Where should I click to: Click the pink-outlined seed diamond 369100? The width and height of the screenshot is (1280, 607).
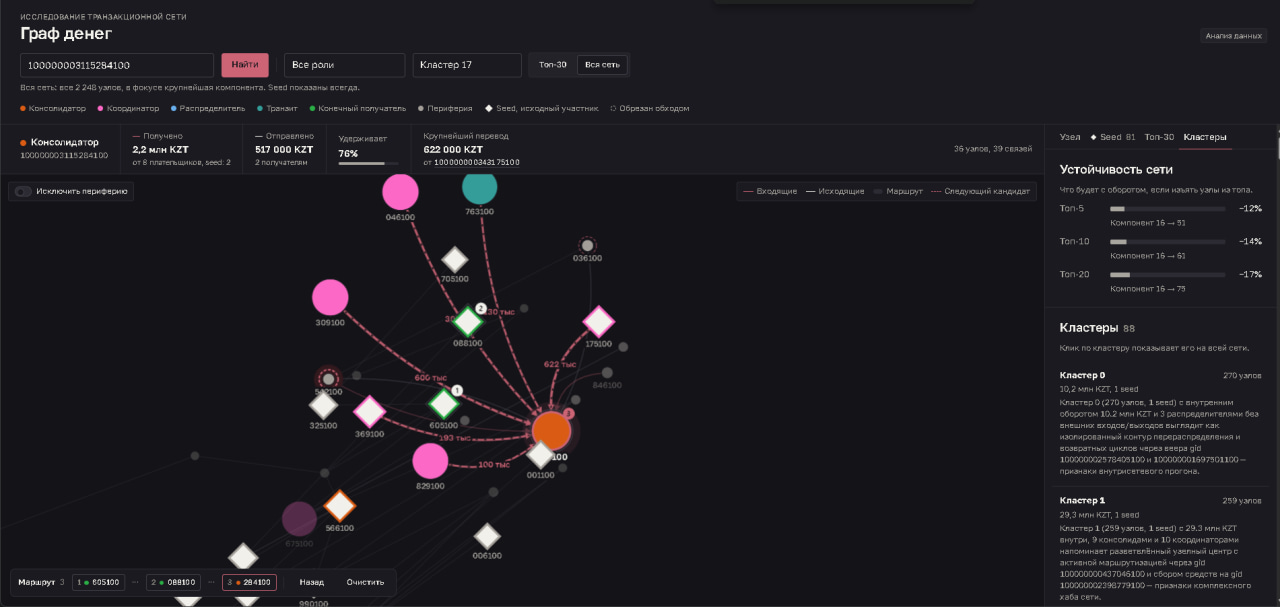point(370,412)
